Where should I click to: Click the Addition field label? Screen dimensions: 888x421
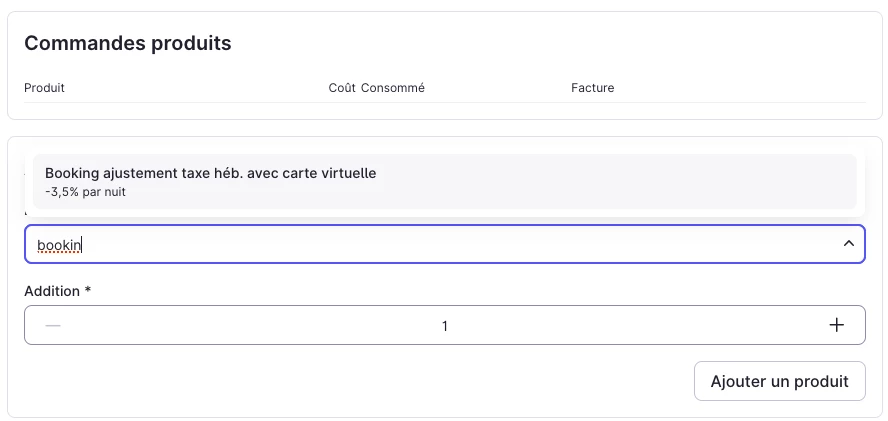51,291
